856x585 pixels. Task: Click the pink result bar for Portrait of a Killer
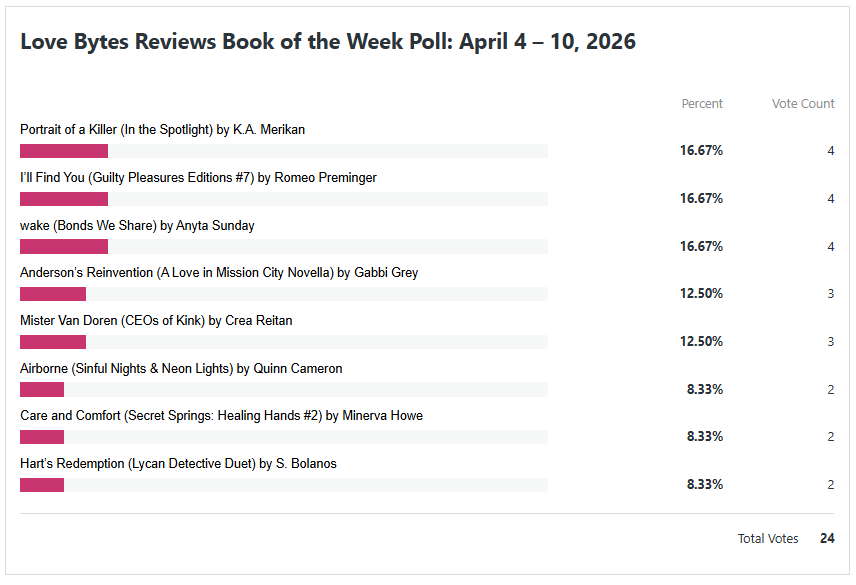(64, 151)
